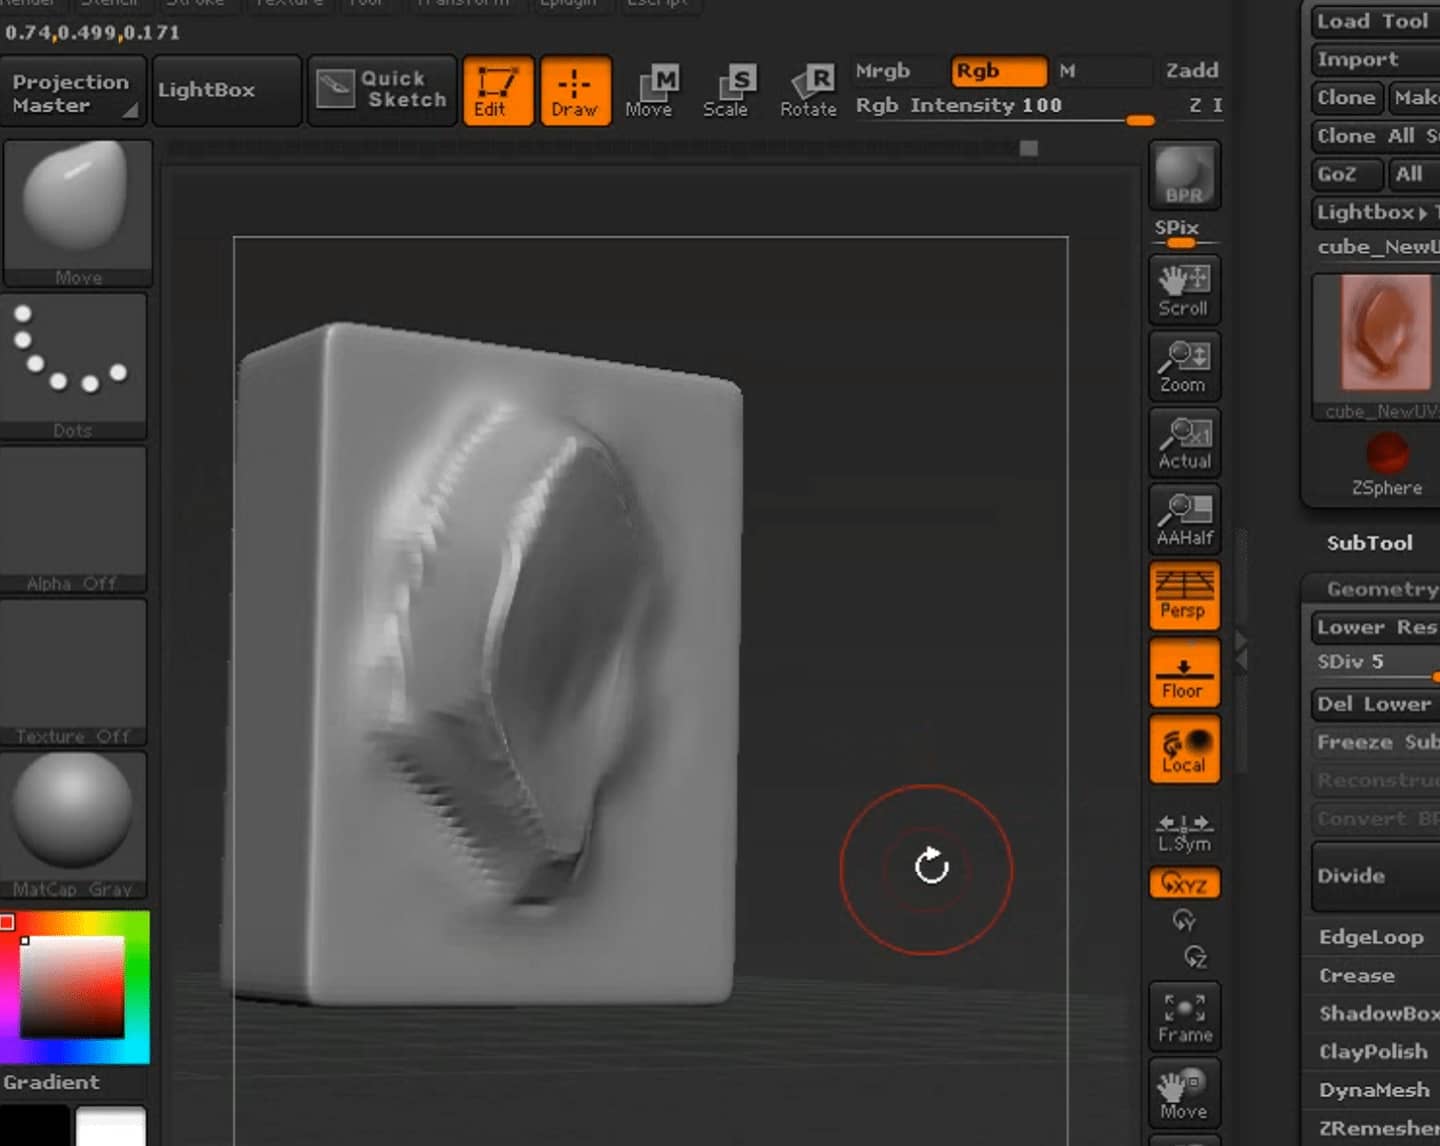
Task: Click the Frame mesh icon
Action: click(1184, 1016)
